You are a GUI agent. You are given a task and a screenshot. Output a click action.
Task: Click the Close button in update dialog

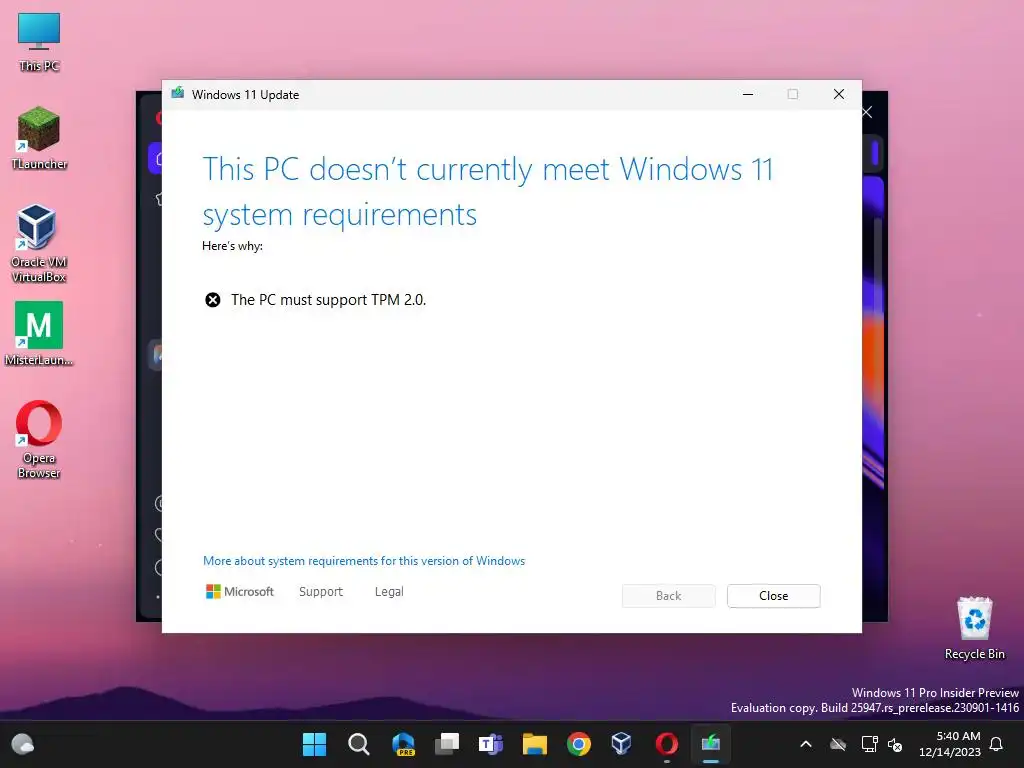(773, 596)
